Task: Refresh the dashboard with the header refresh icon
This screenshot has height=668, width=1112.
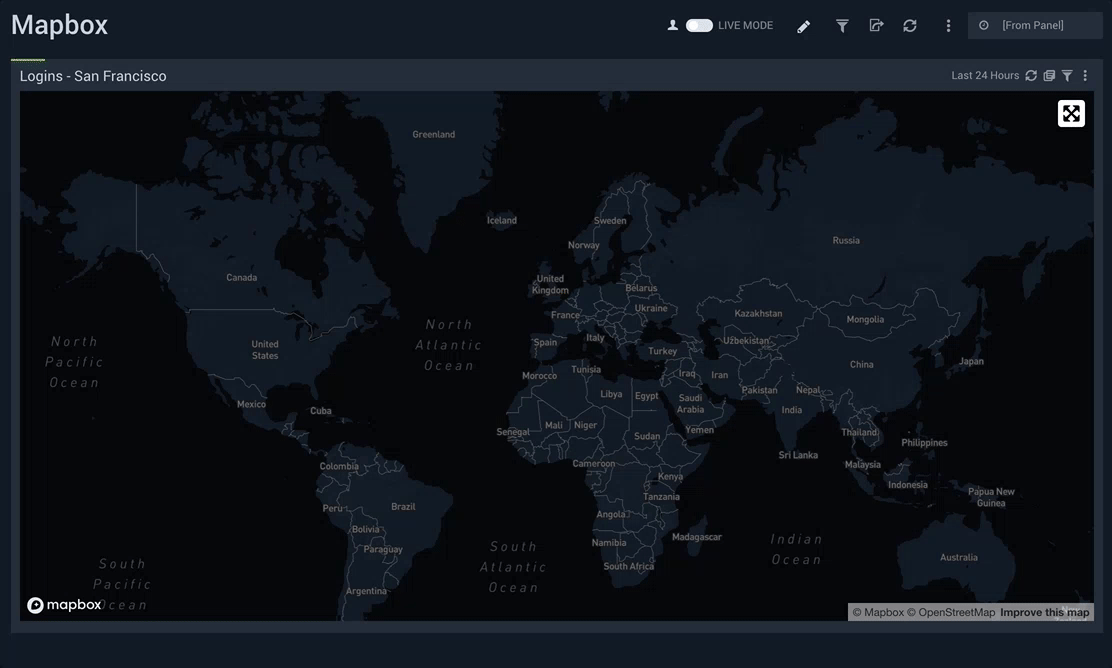Action: pos(910,26)
